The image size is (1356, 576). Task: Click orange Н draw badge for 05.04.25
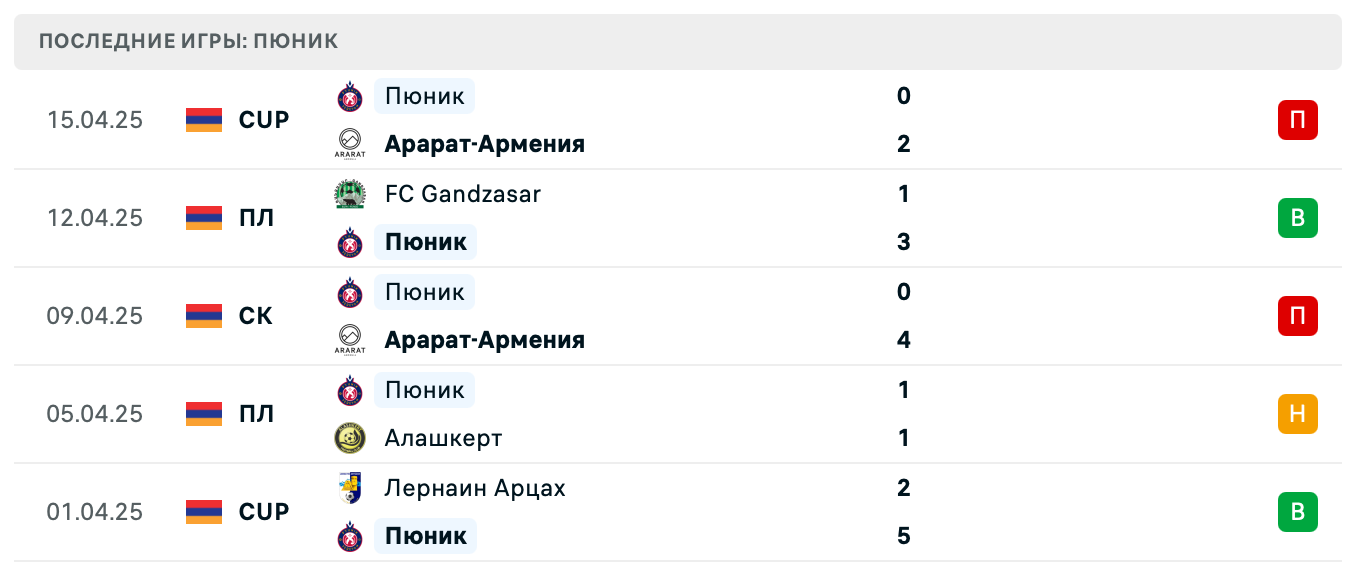tap(1297, 414)
